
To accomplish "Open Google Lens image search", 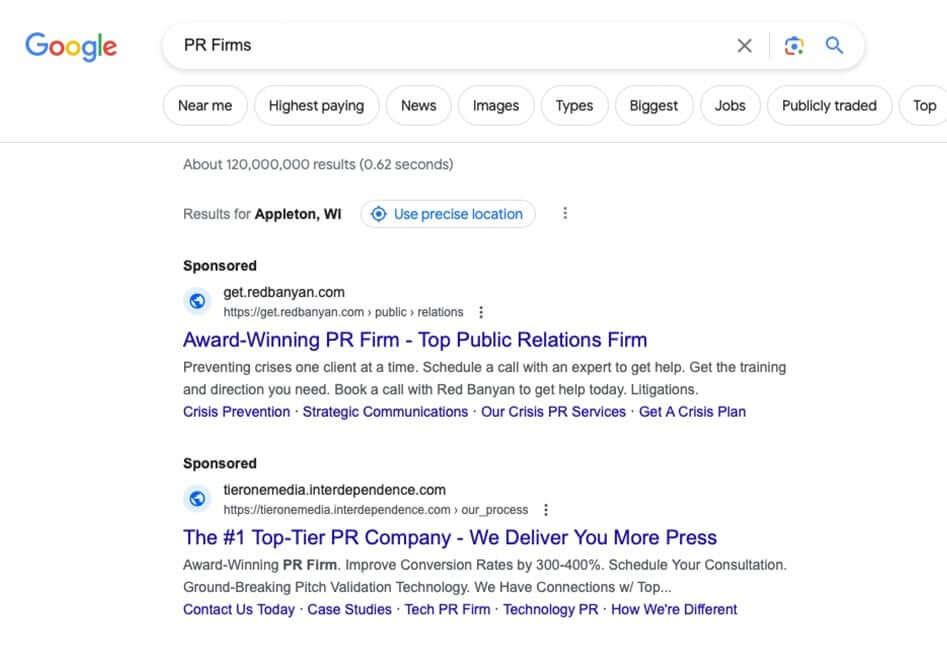I will pyautogui.click(x=794, y=46).
